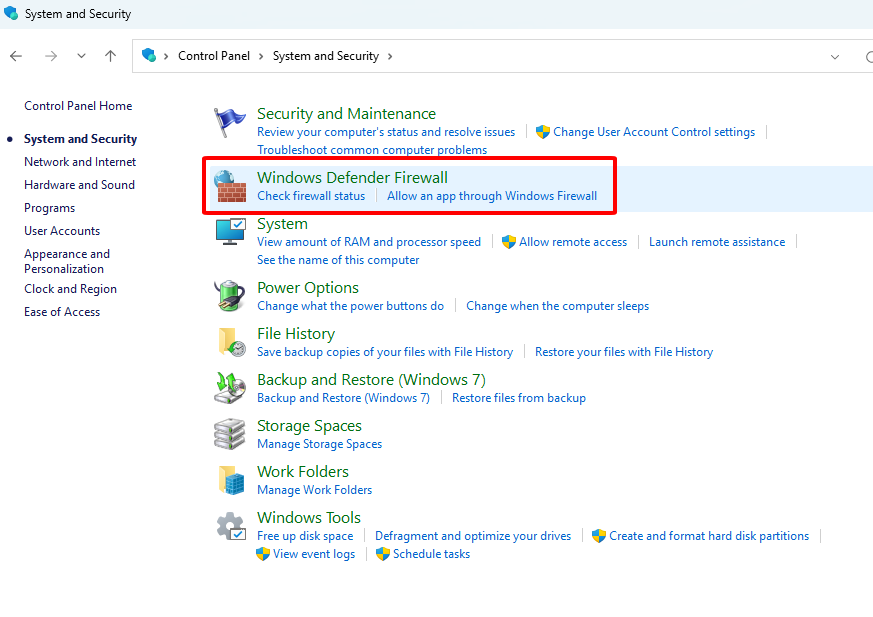Expand chevron before Control Panel breadcrumb
This screenshot has width=873, height=617.
[x=165, y=56]
